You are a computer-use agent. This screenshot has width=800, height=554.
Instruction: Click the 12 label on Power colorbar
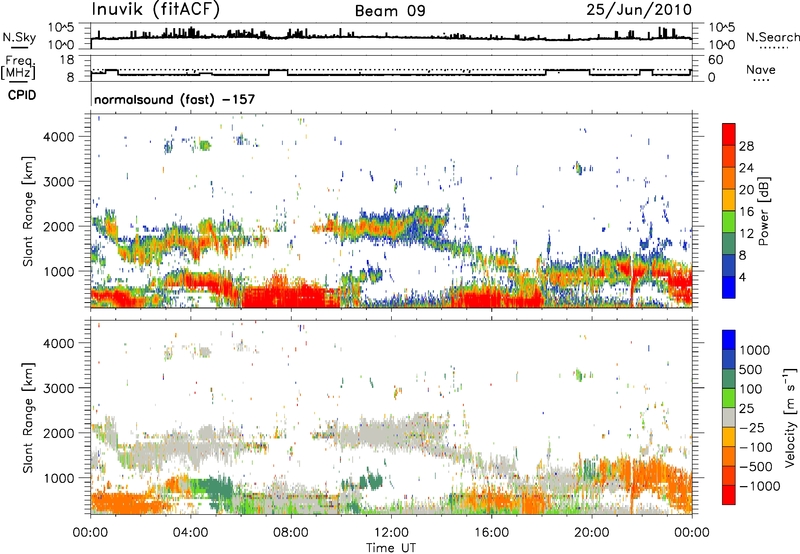746,234
